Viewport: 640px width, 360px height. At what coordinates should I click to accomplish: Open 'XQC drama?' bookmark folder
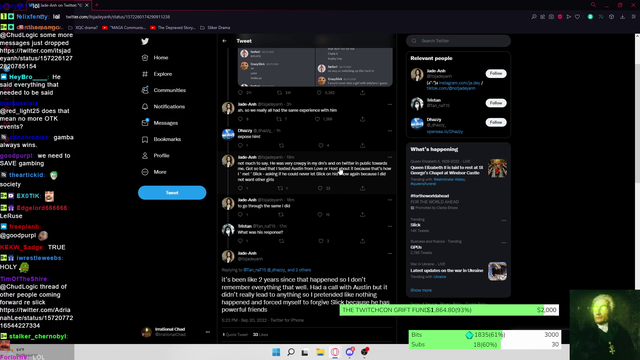point(83,28)
